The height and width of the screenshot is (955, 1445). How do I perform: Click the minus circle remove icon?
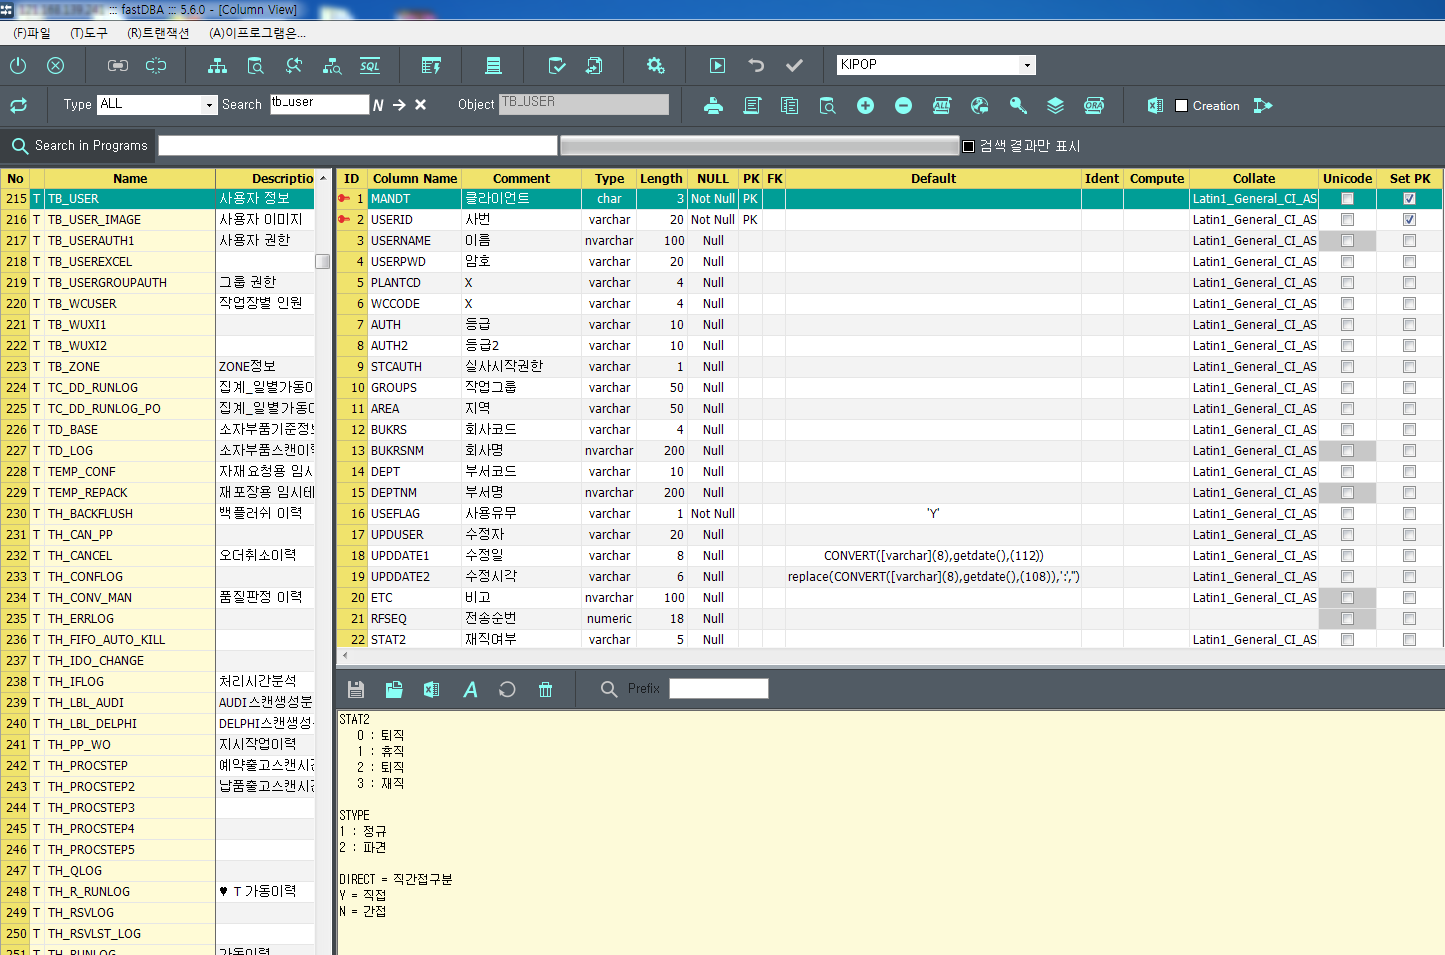coord(903,105)
